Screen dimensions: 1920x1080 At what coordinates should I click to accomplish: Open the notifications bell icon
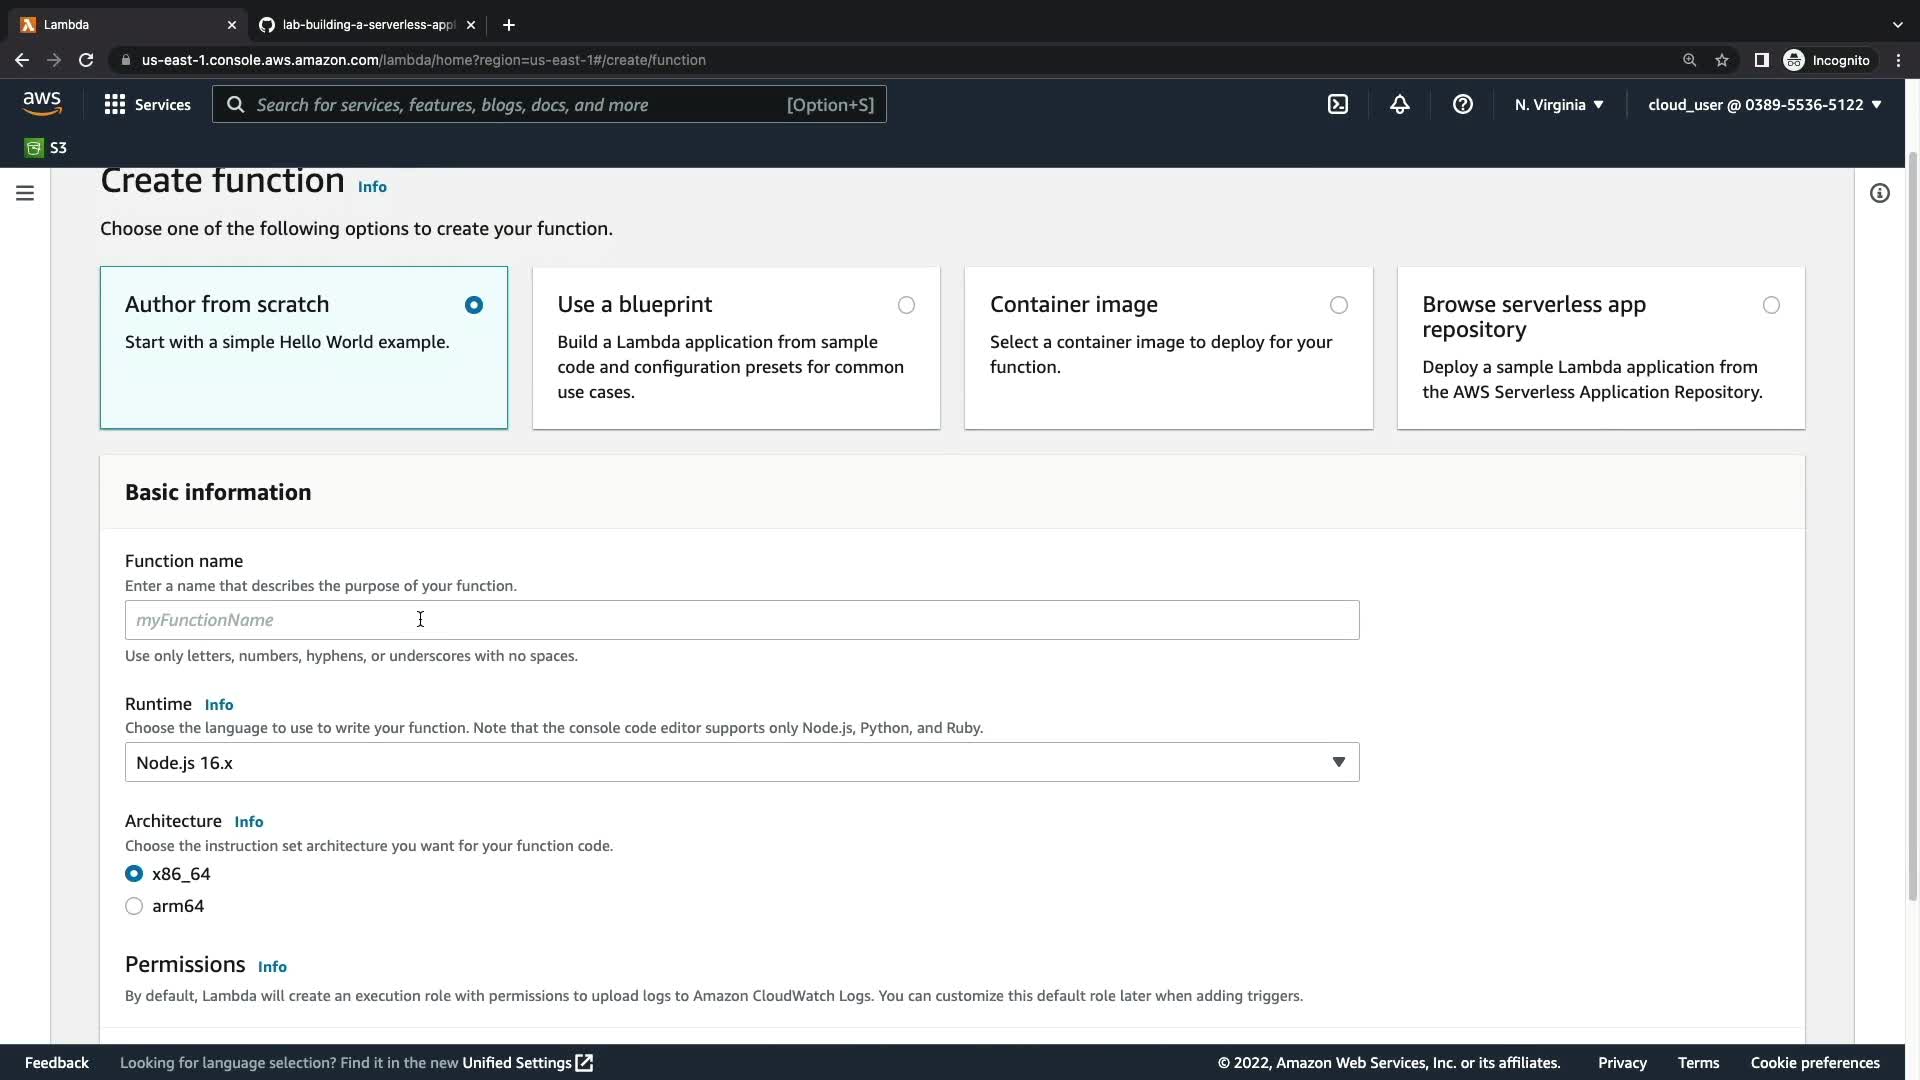pyautogui.click(x=1399, y=104)
